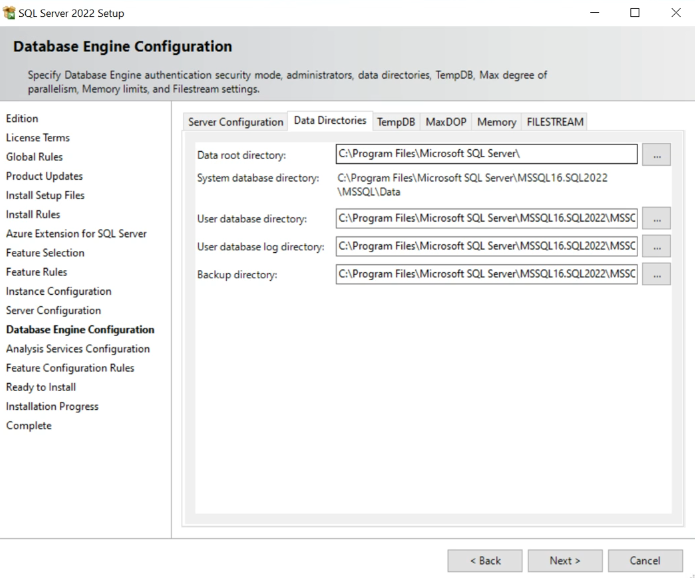Click into the User database log directory field

[x=487, y=246]
